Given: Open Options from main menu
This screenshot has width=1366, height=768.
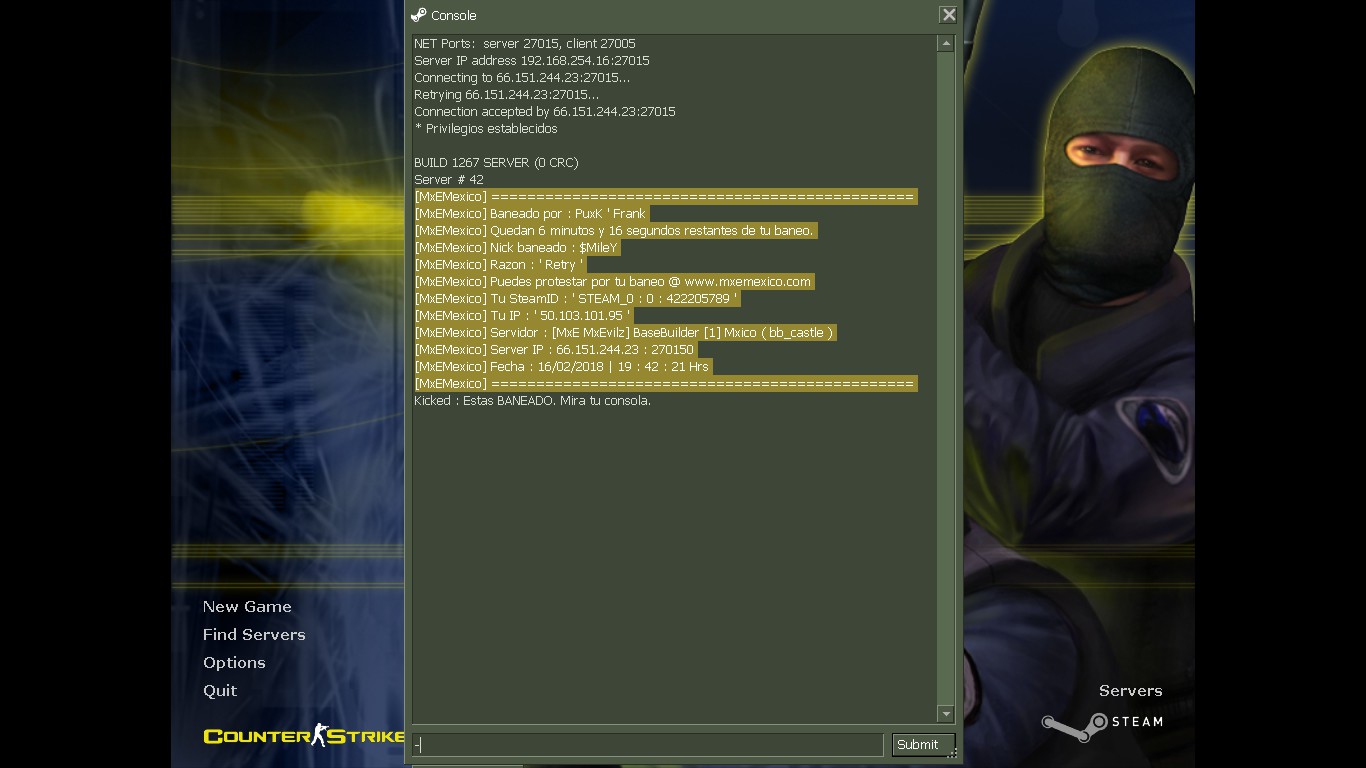Looking at the screenshot, I should (x=234, y=663).
